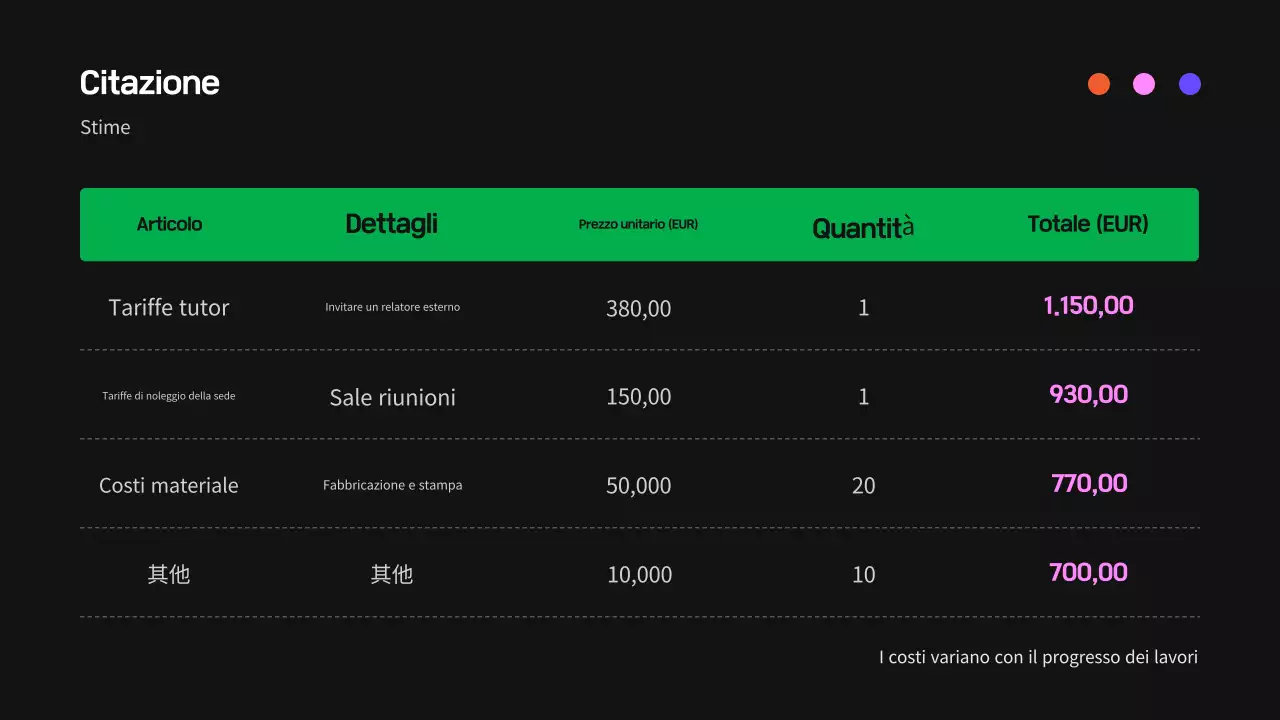
Task: Click the orange dot in the corner
Action: click(1099, 84)
